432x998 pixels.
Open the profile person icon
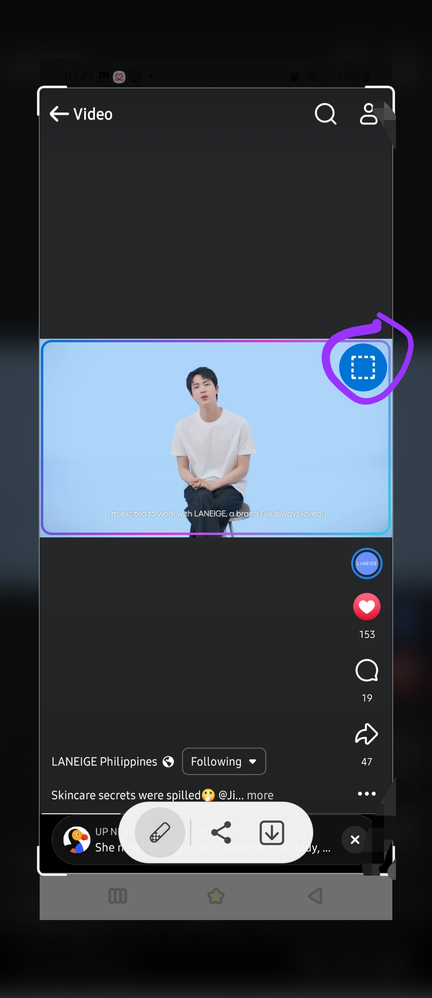click(x=368, y=114)
